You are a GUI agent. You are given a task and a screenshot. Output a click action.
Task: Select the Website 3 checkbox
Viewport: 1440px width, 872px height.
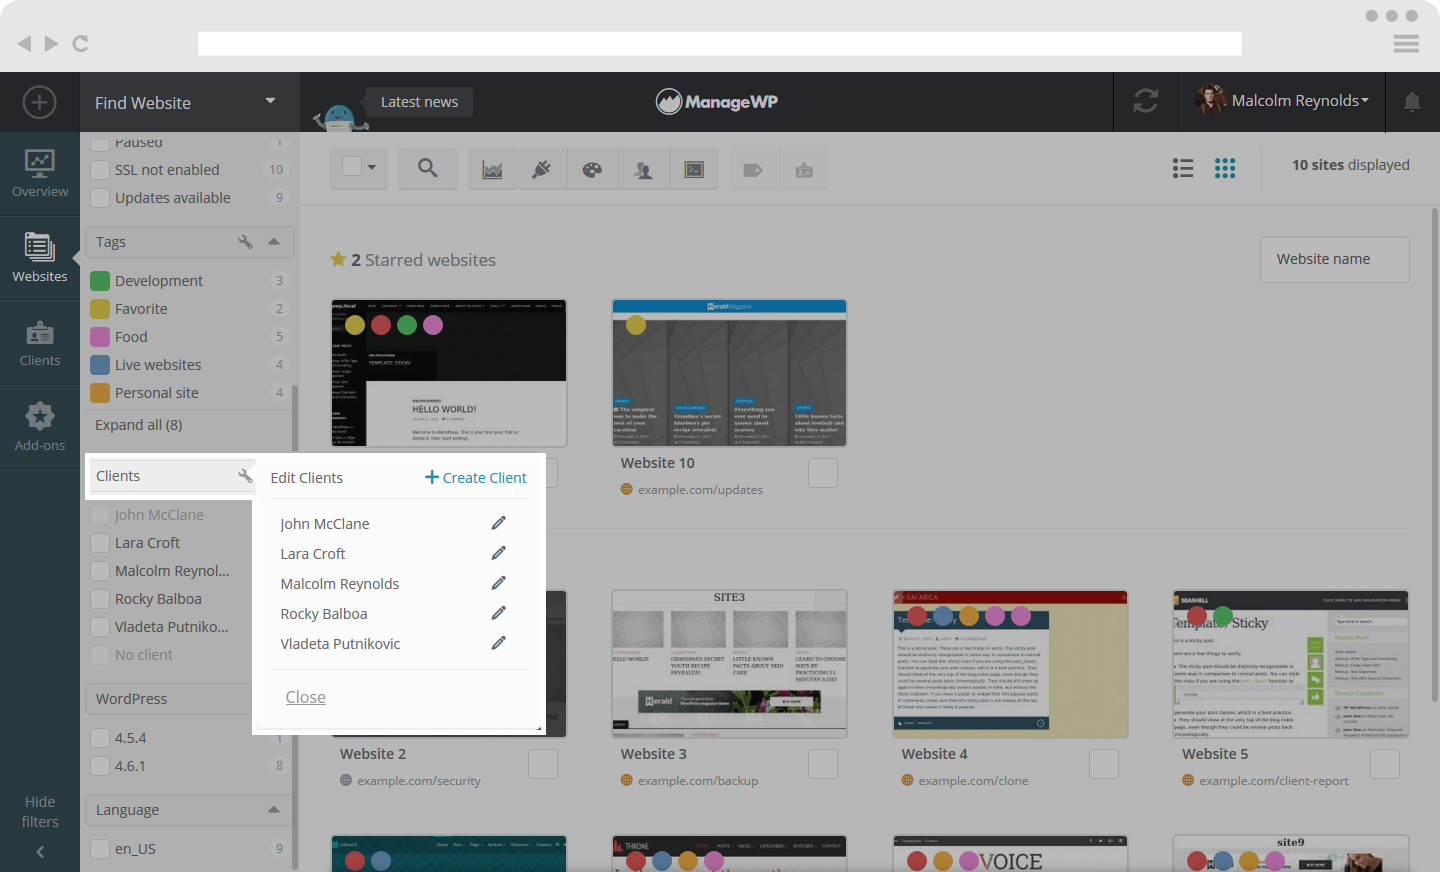tap(823, 764)
